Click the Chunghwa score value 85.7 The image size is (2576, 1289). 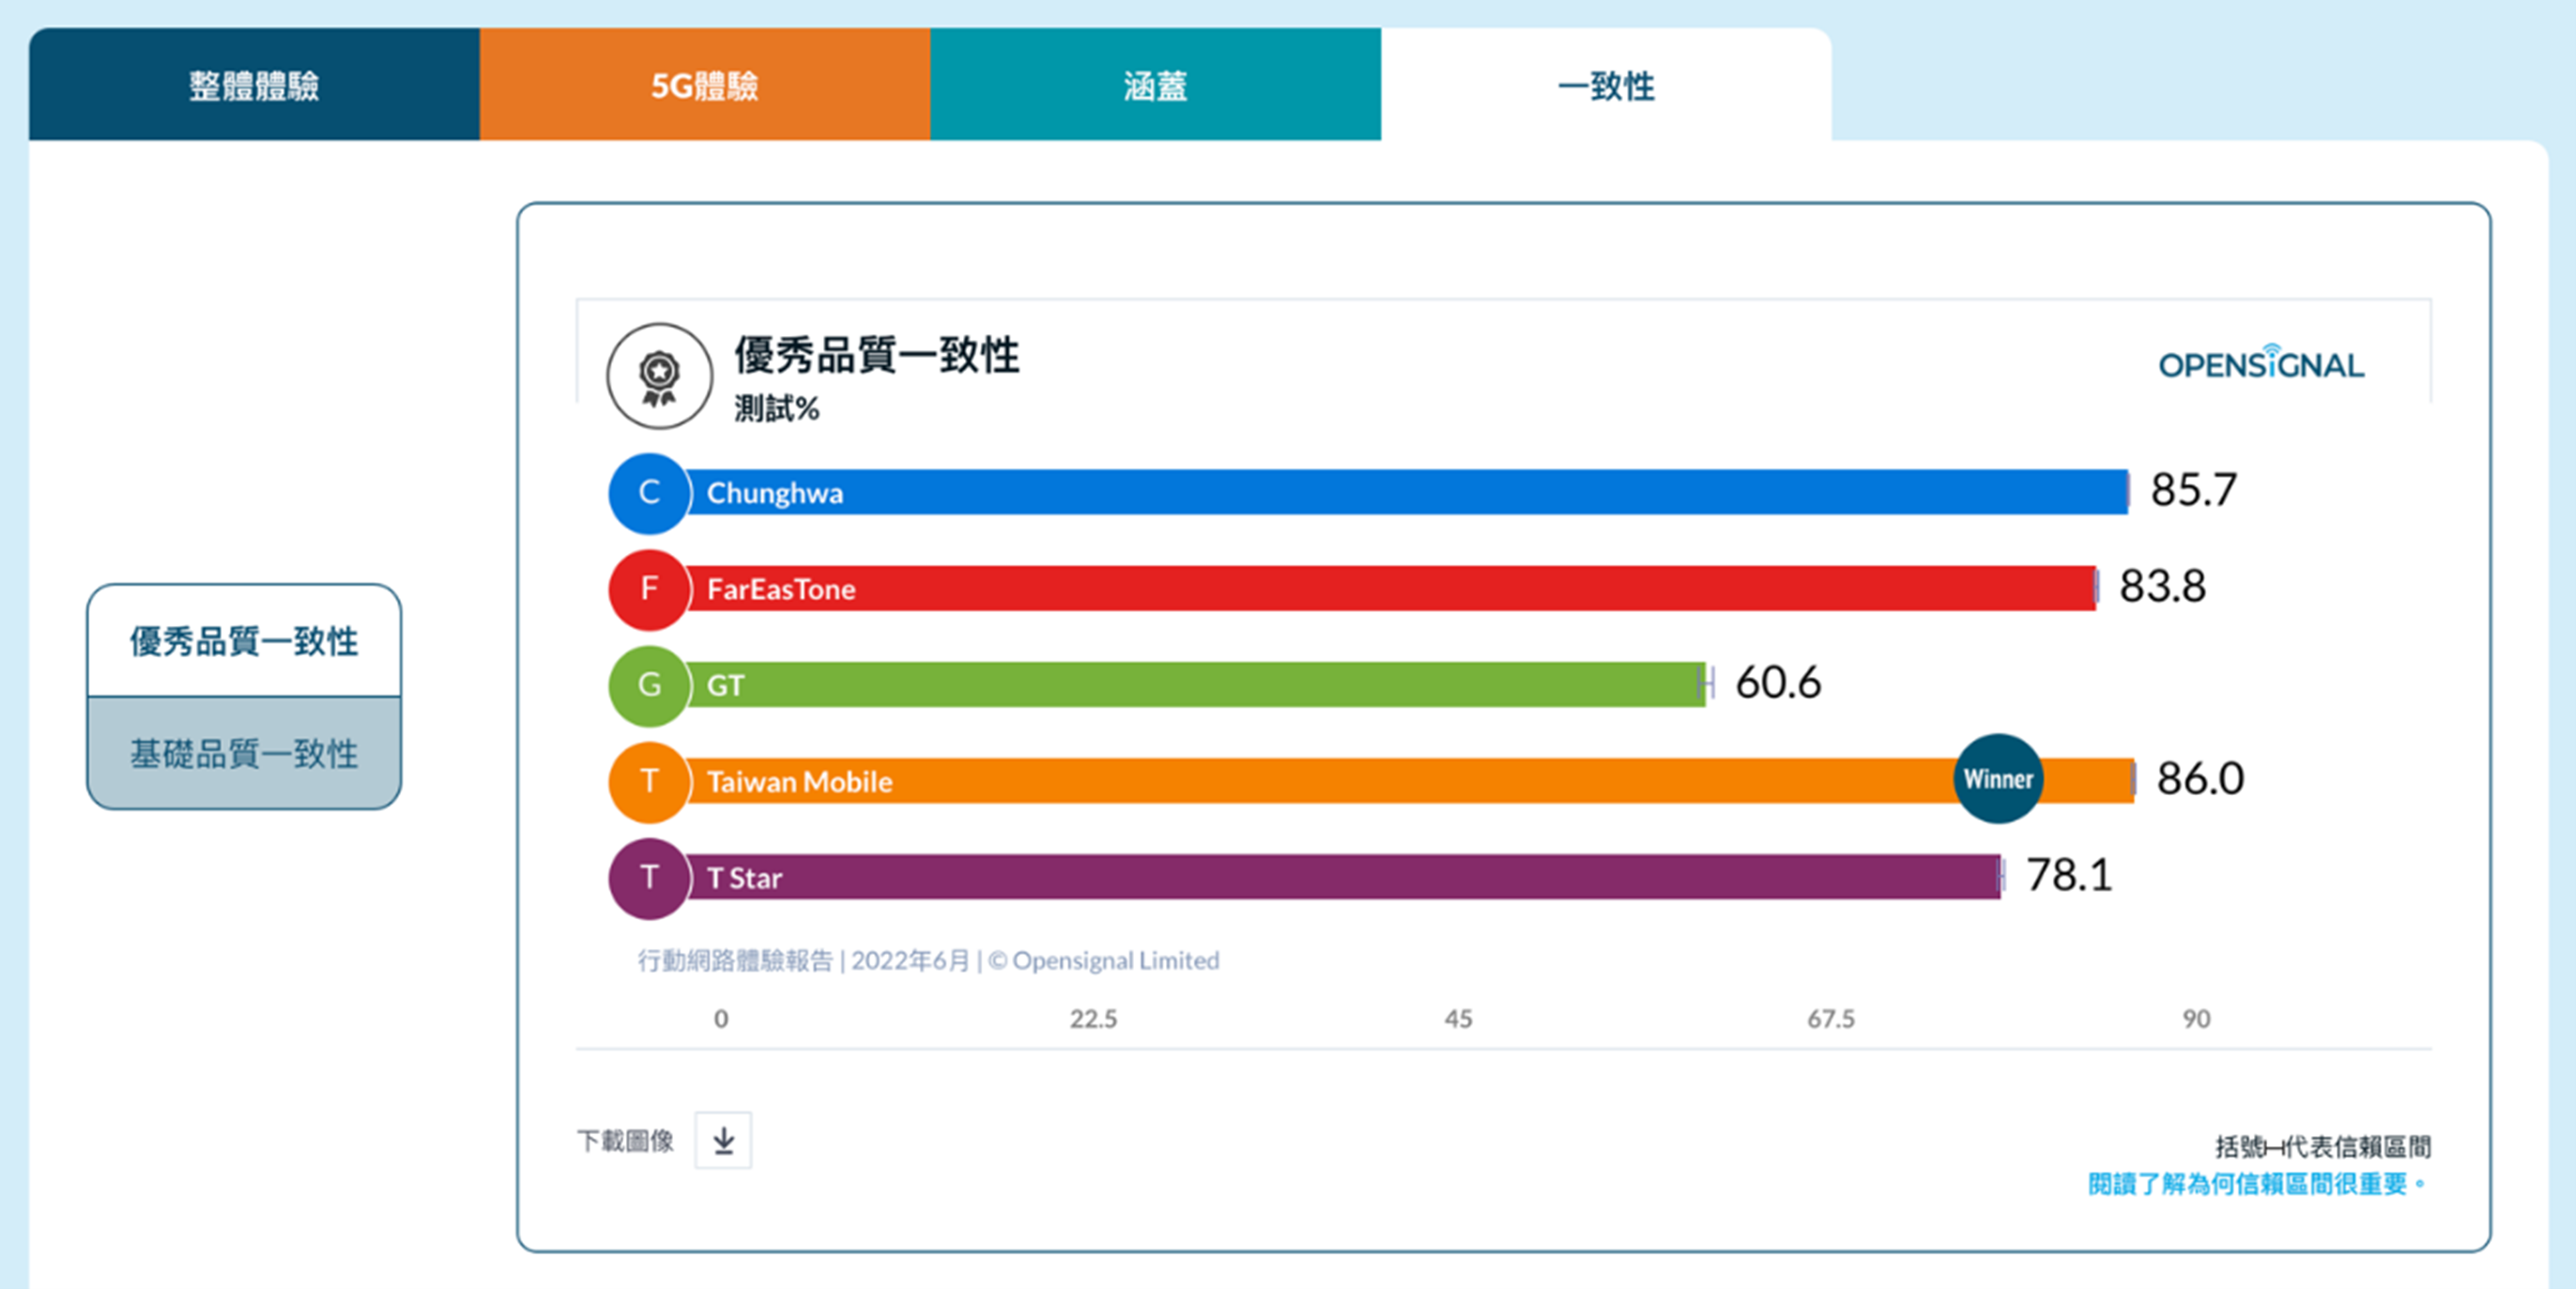(x=2195, y=489)
